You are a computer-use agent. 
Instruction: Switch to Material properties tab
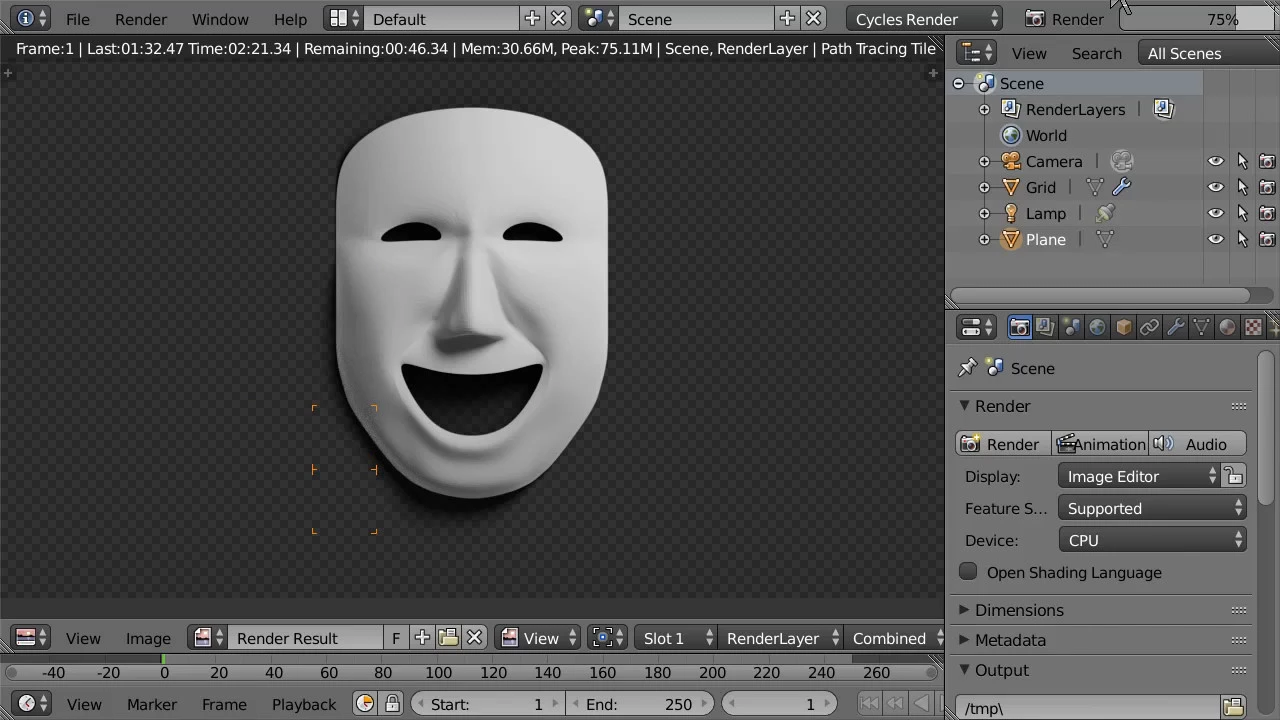point(1227,327)
